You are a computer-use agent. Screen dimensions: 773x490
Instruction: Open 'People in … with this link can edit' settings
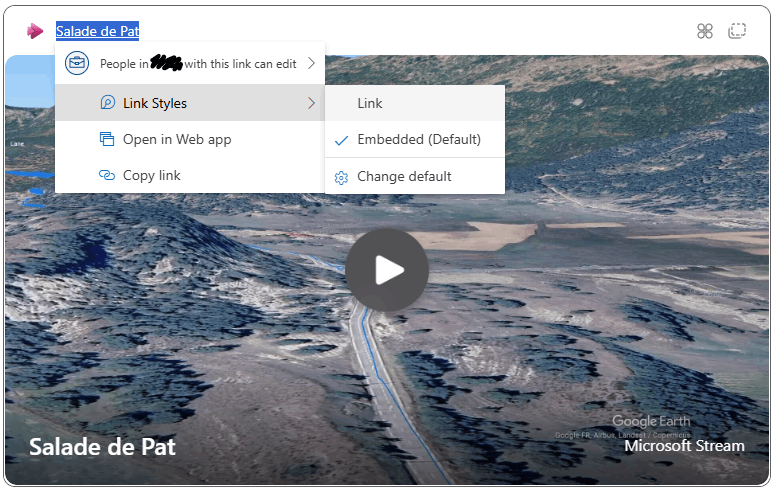click(x=190, y=64)
